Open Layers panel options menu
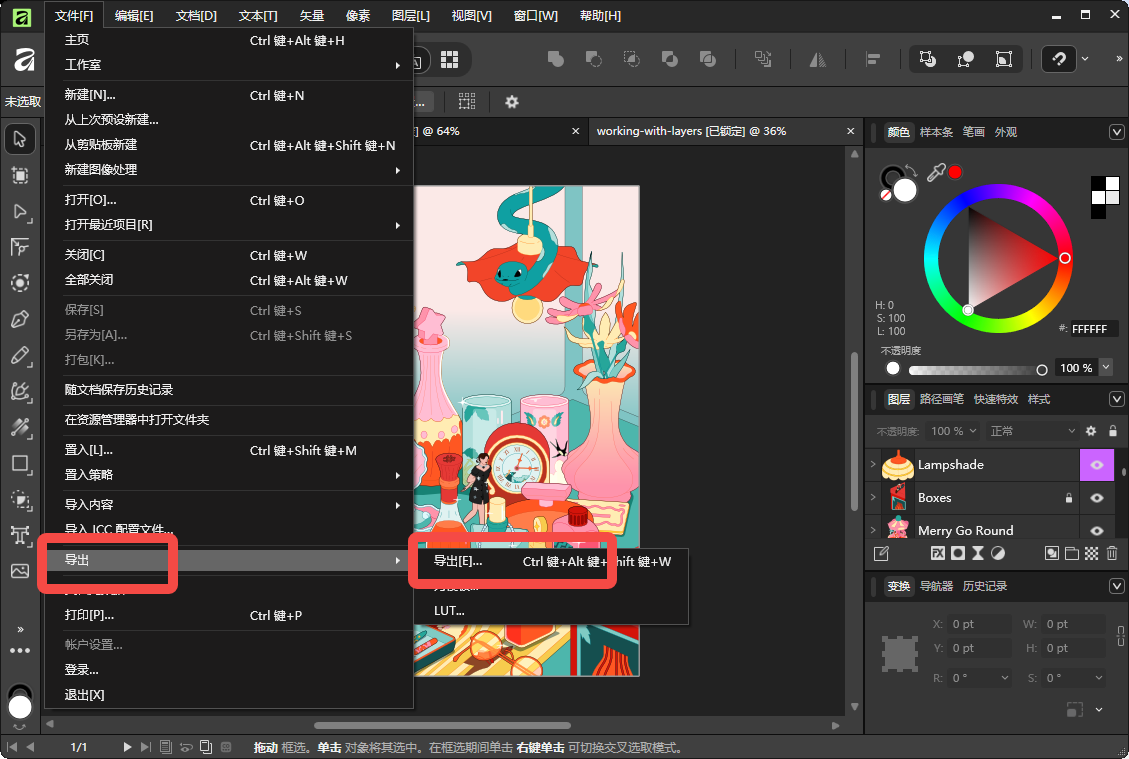 coord(1116,399)
